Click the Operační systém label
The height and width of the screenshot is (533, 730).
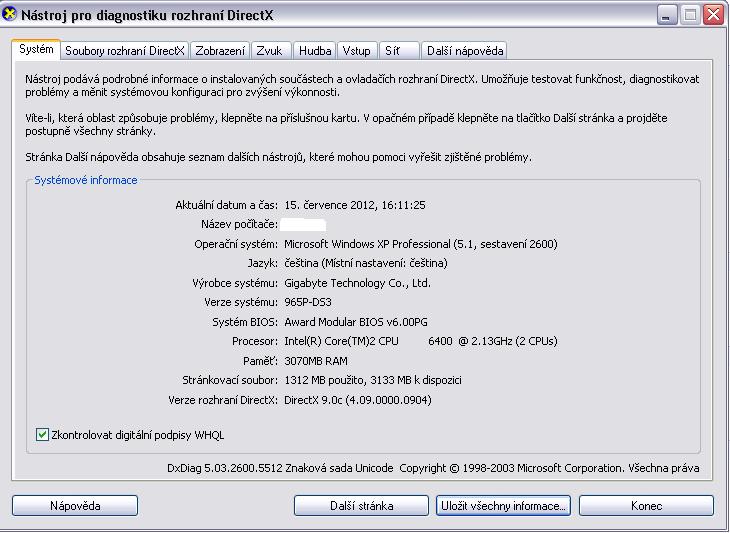[x=236, y=244]
